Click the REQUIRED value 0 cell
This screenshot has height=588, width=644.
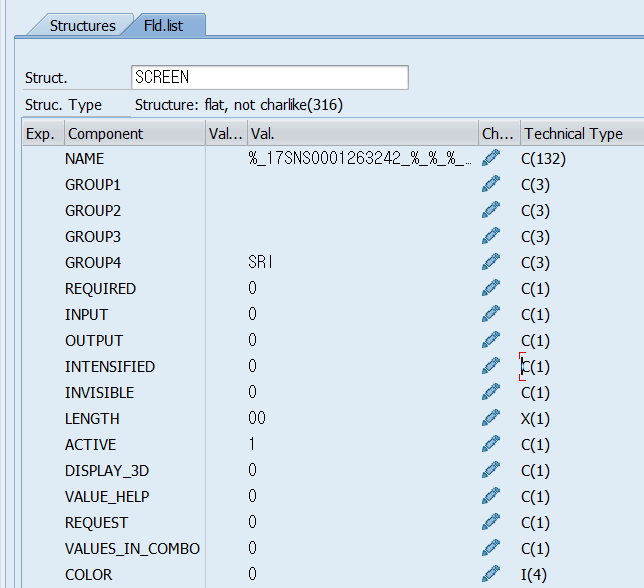pyautogui.click(x=252, y=288)
